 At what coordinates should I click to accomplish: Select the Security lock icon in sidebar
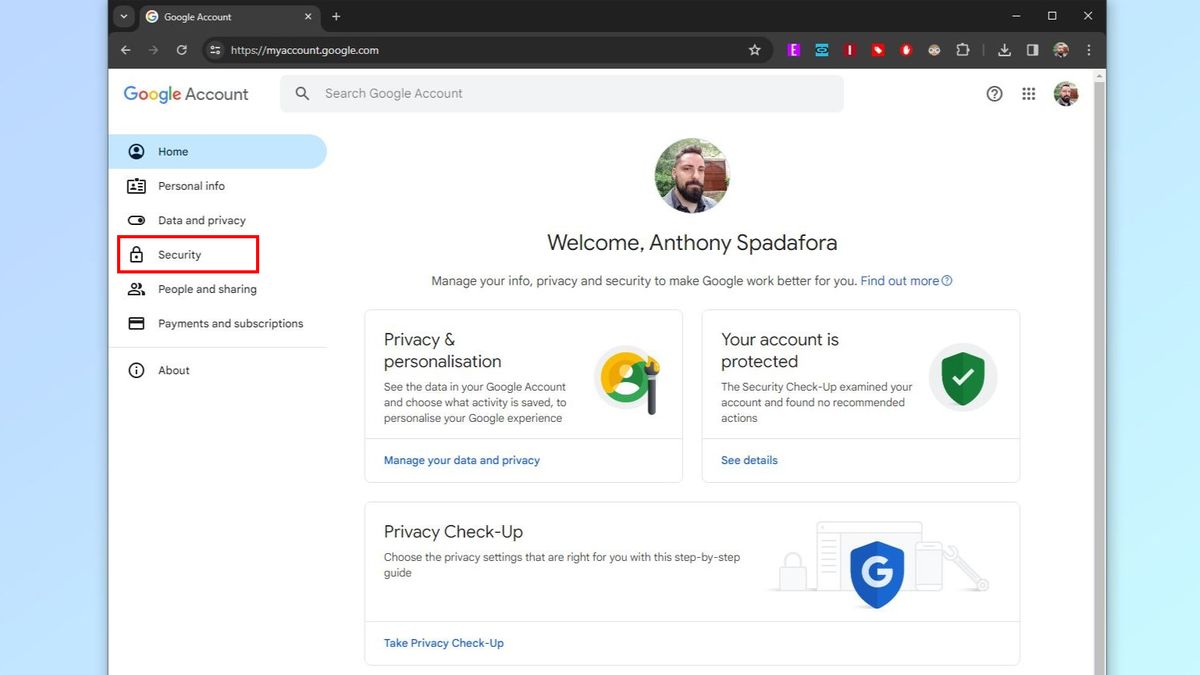click(136, 254)
